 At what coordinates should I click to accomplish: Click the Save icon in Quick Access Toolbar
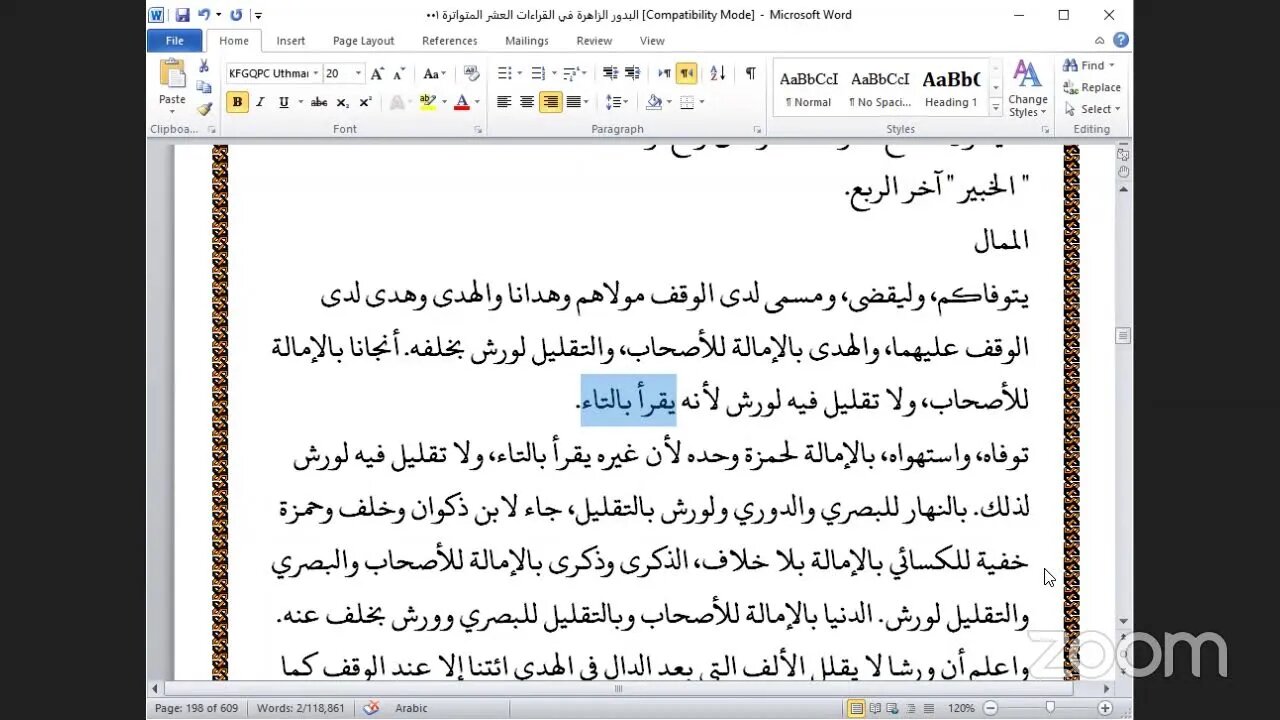(183, 15)
